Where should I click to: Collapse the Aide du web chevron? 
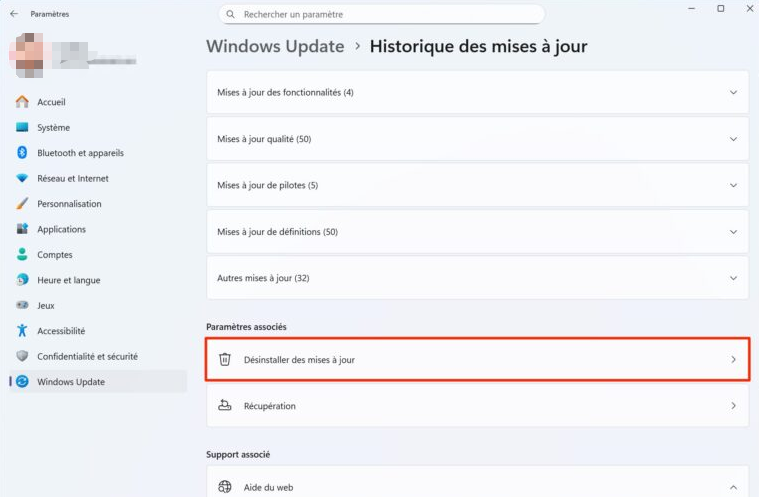[733, 487]
